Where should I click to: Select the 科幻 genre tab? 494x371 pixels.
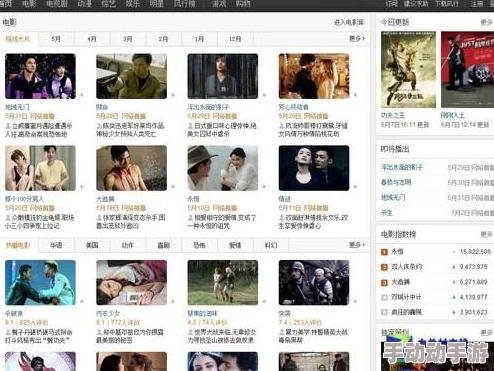[x=271, y=245]
